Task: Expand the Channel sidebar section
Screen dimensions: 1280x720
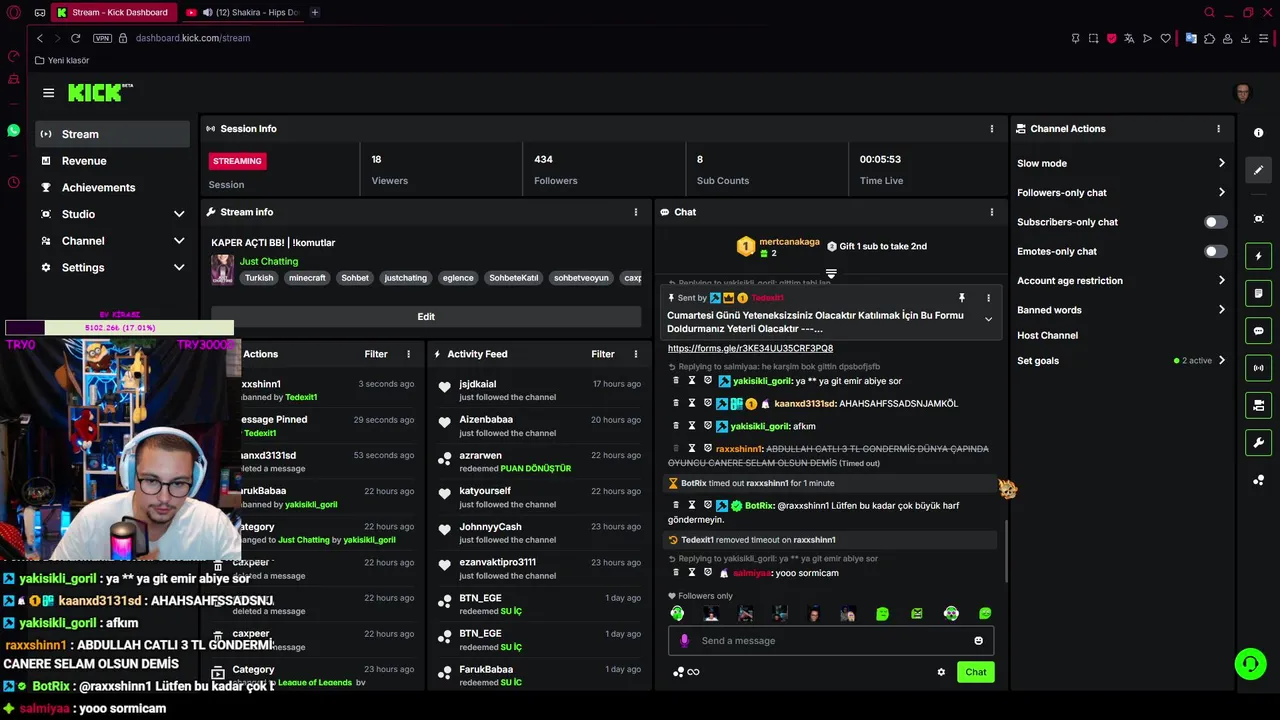Action: pos(112,241)
